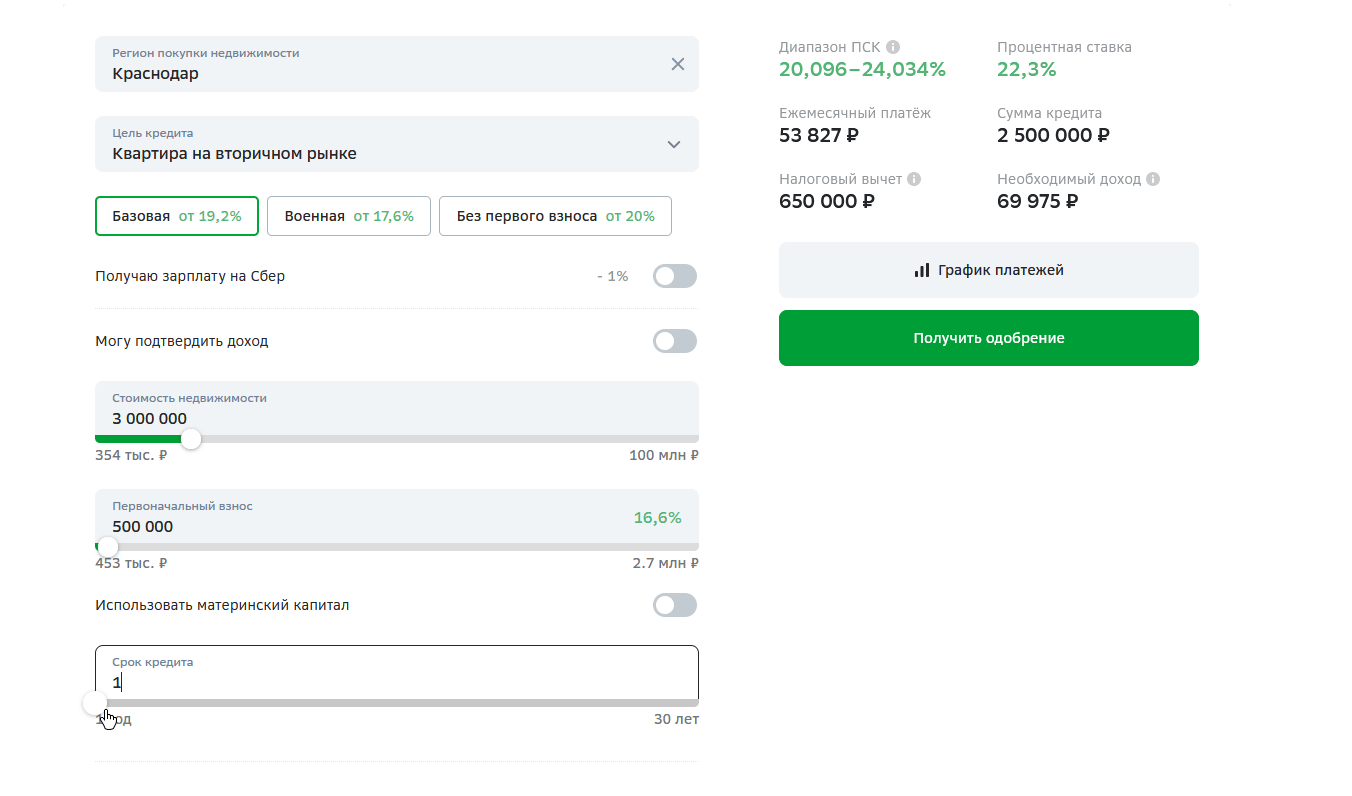Click the 354 тыс. ₽ minimum label

point(131,455)
